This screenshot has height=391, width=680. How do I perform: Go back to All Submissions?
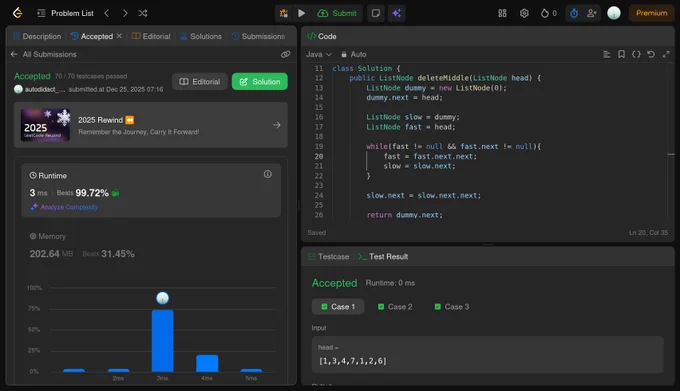pyautogui.click(x=43, y=54)
